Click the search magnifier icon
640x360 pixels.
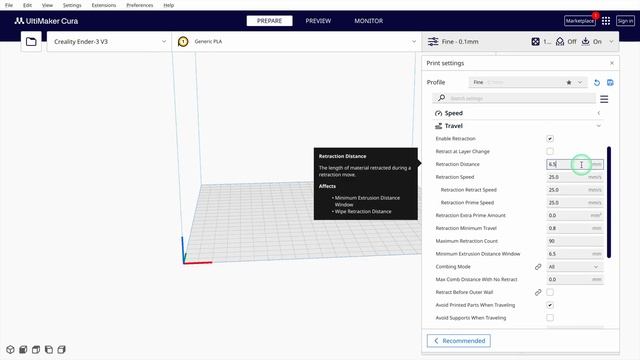[x=441, y=98]
